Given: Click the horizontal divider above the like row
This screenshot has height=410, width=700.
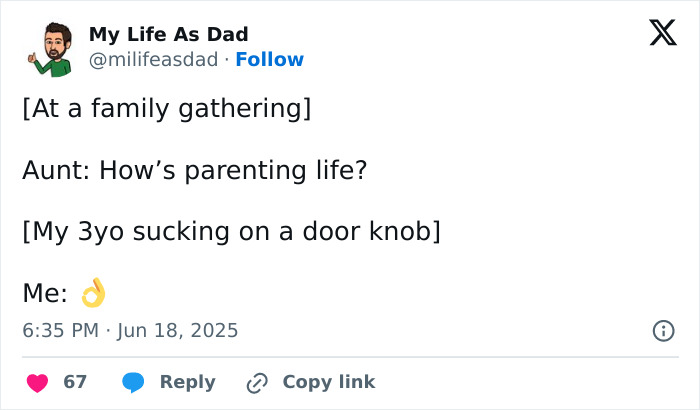Looking at the screenshot, I should pos(350,357).
